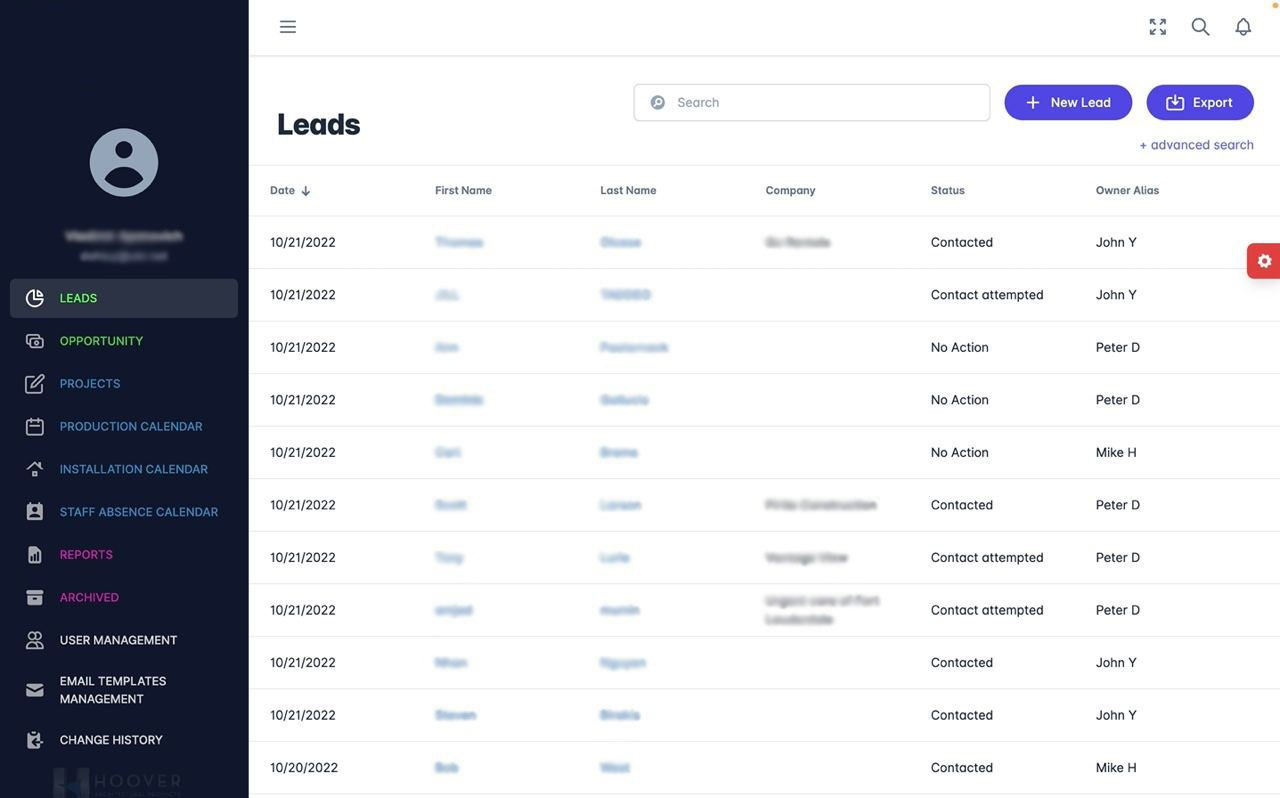Image resolution: width=1280 pixels, height=798 pixels.
Task: Create a New Lead
Action: click(x=1068, y=103)
